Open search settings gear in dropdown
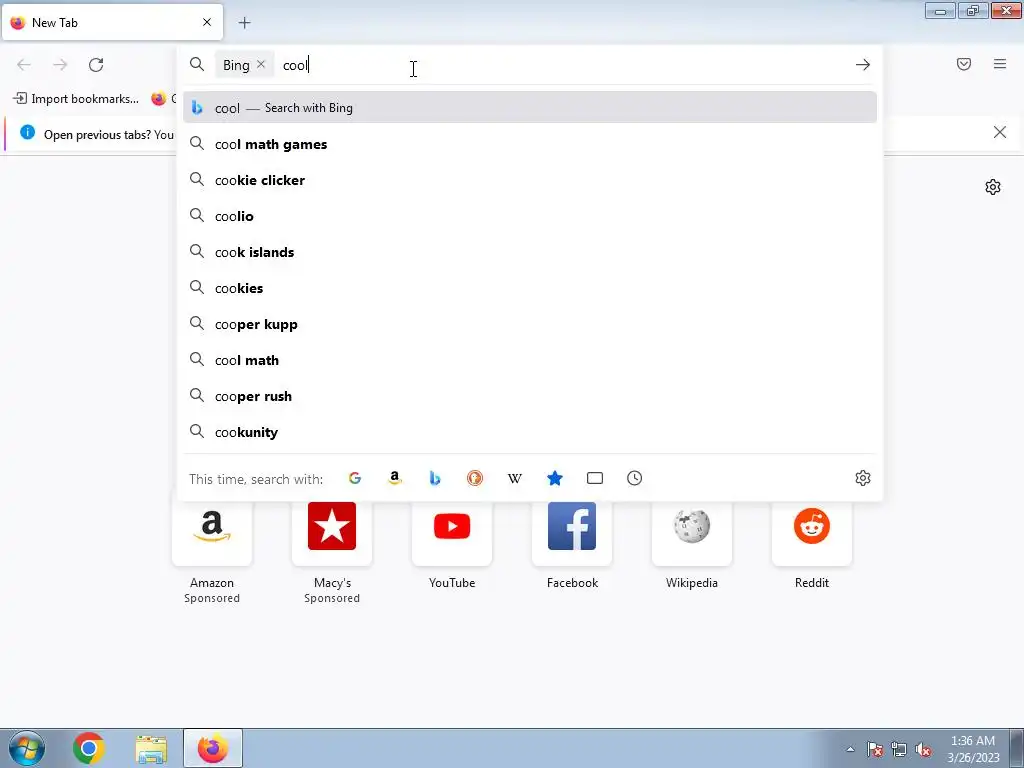The image size is (1024, 768). click(x=862, y=478)
